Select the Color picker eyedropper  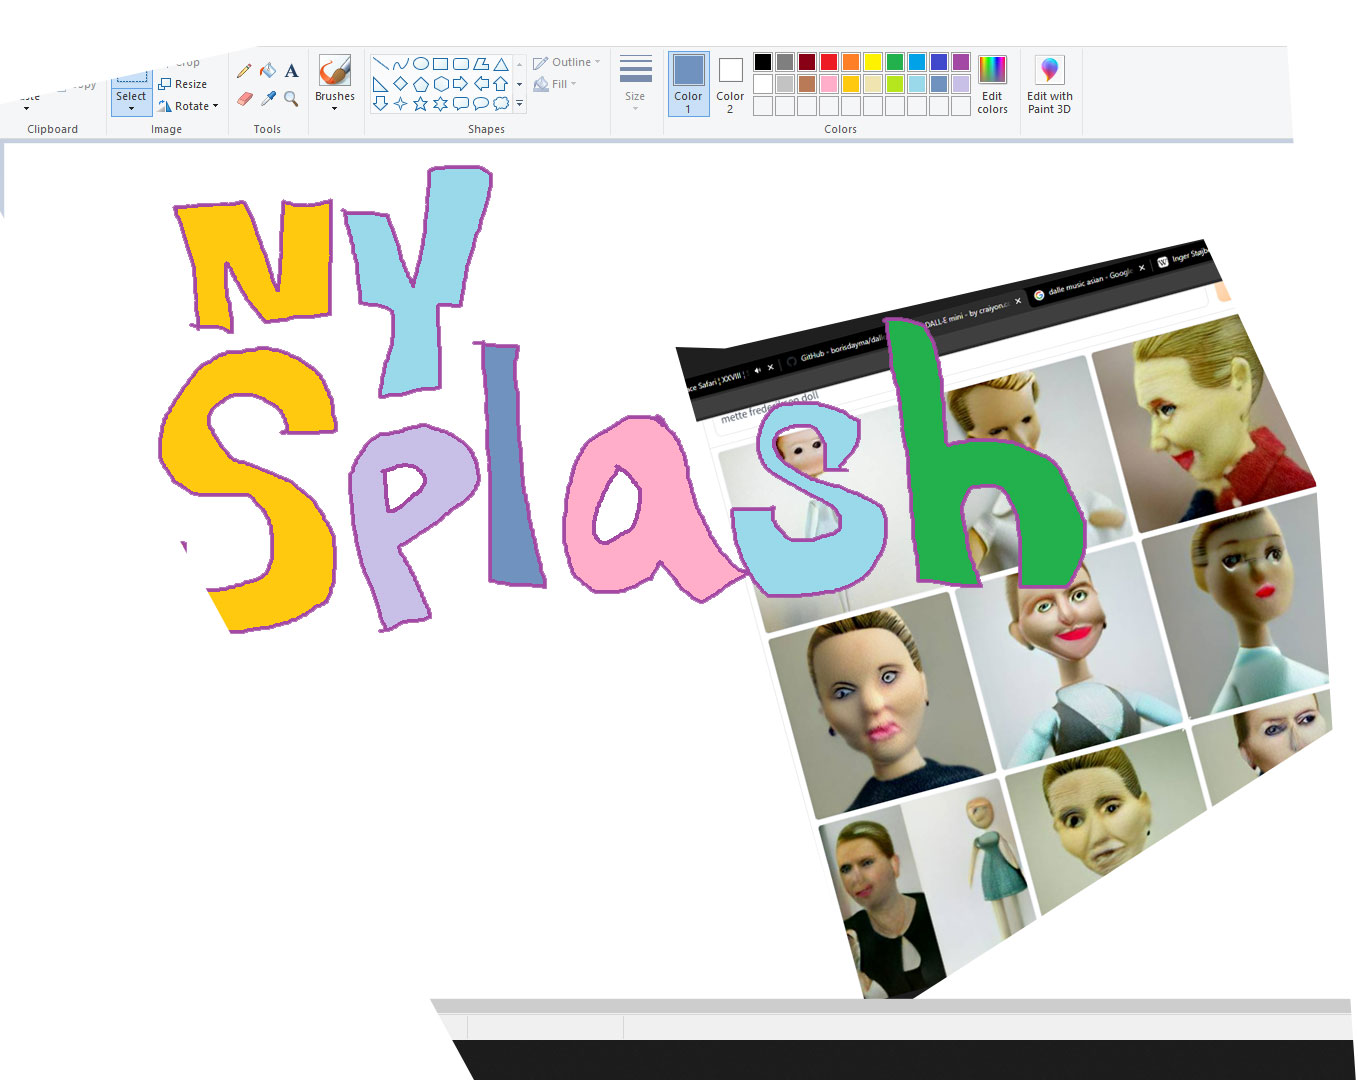267,99
